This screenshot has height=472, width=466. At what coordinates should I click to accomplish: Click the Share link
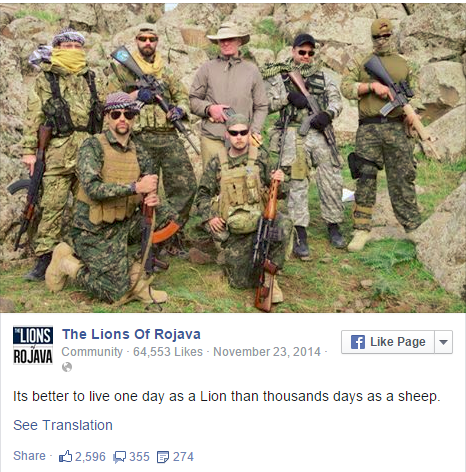[29, 456]
